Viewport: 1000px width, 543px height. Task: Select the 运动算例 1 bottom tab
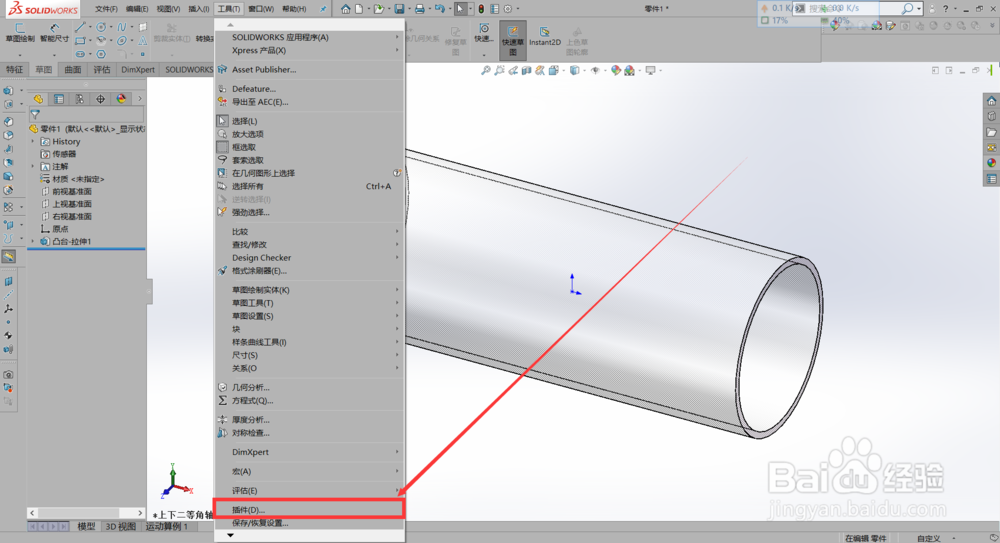pyautogui.click(x=166, y=526)
